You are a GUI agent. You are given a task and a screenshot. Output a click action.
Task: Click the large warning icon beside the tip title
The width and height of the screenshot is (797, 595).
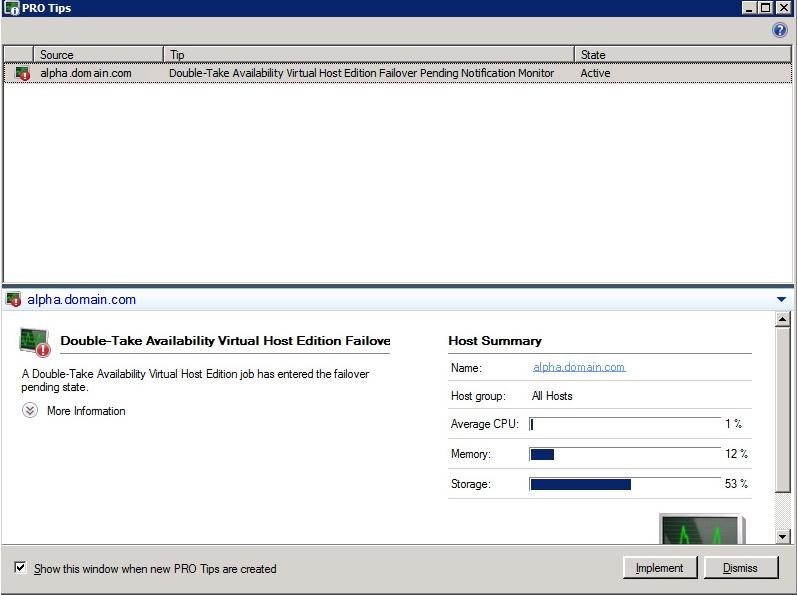(x=35, y=341)
